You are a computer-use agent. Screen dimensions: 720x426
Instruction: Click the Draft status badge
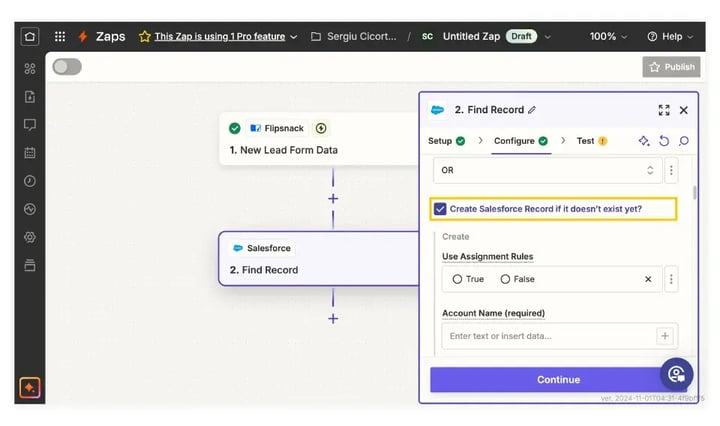[521, 36]
